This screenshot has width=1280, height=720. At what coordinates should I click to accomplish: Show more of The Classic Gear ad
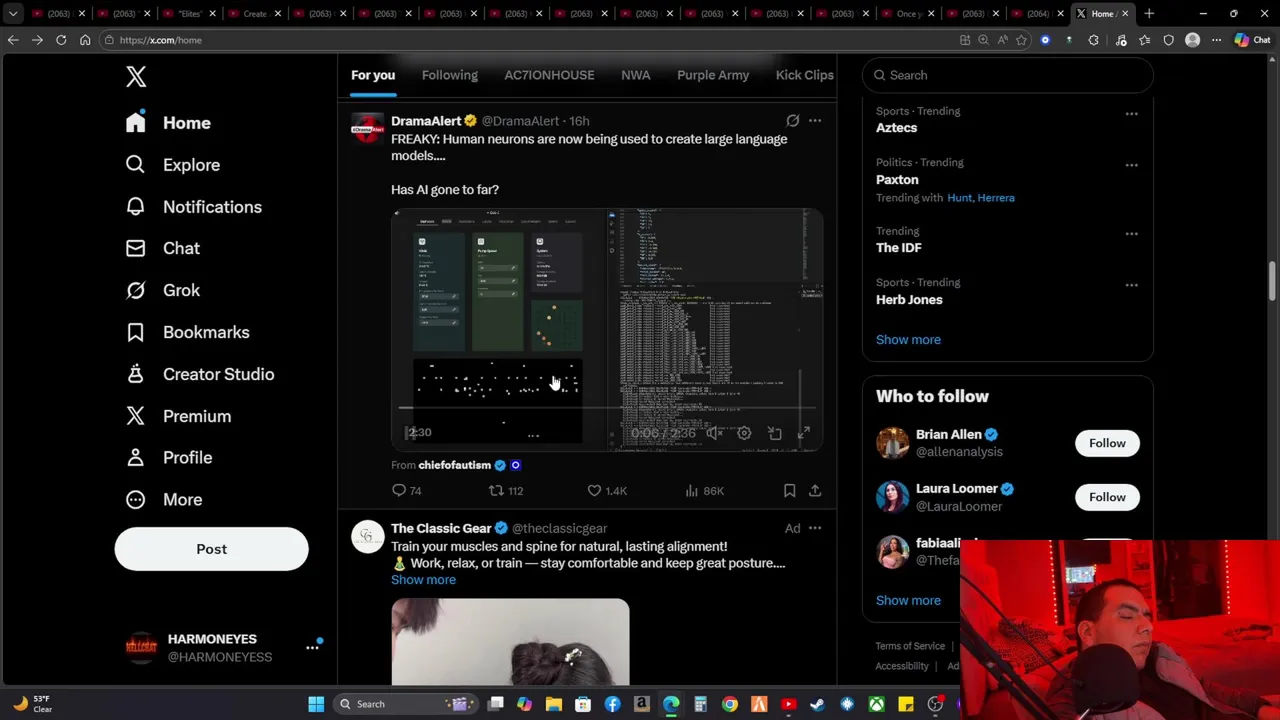[423, 580]
